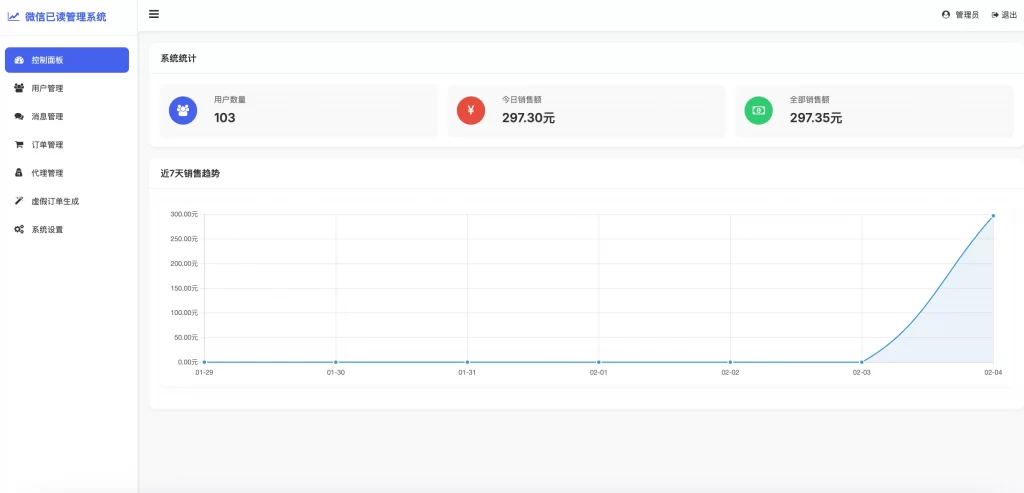Click the 02-04 data point on chart
Viewport: 1024px width, 493px height.
[x=993, y=215]
